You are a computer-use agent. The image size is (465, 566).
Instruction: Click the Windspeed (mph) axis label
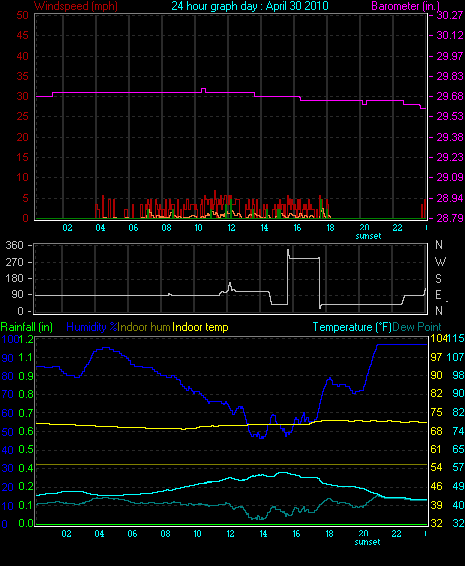click(x=75, y=6)
